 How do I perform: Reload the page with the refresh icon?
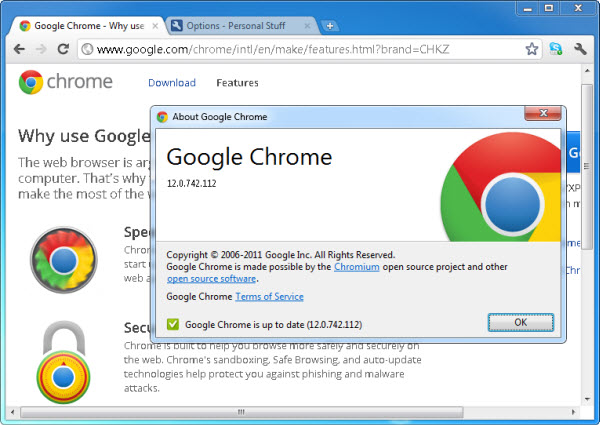(x=65, y=48)
